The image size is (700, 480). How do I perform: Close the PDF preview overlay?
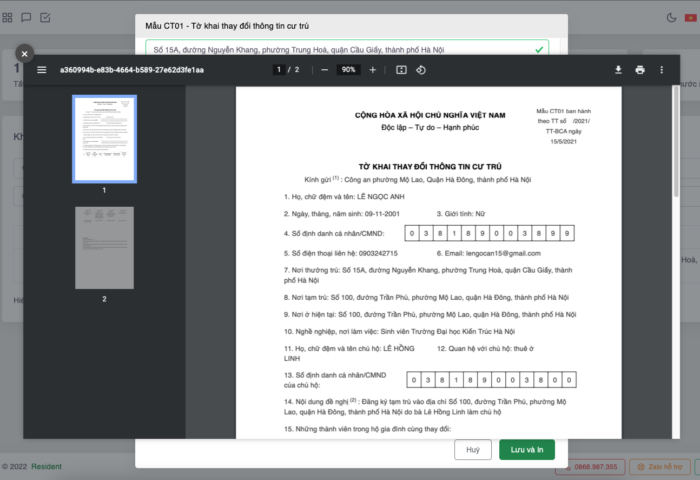click(x=25, y=53)
